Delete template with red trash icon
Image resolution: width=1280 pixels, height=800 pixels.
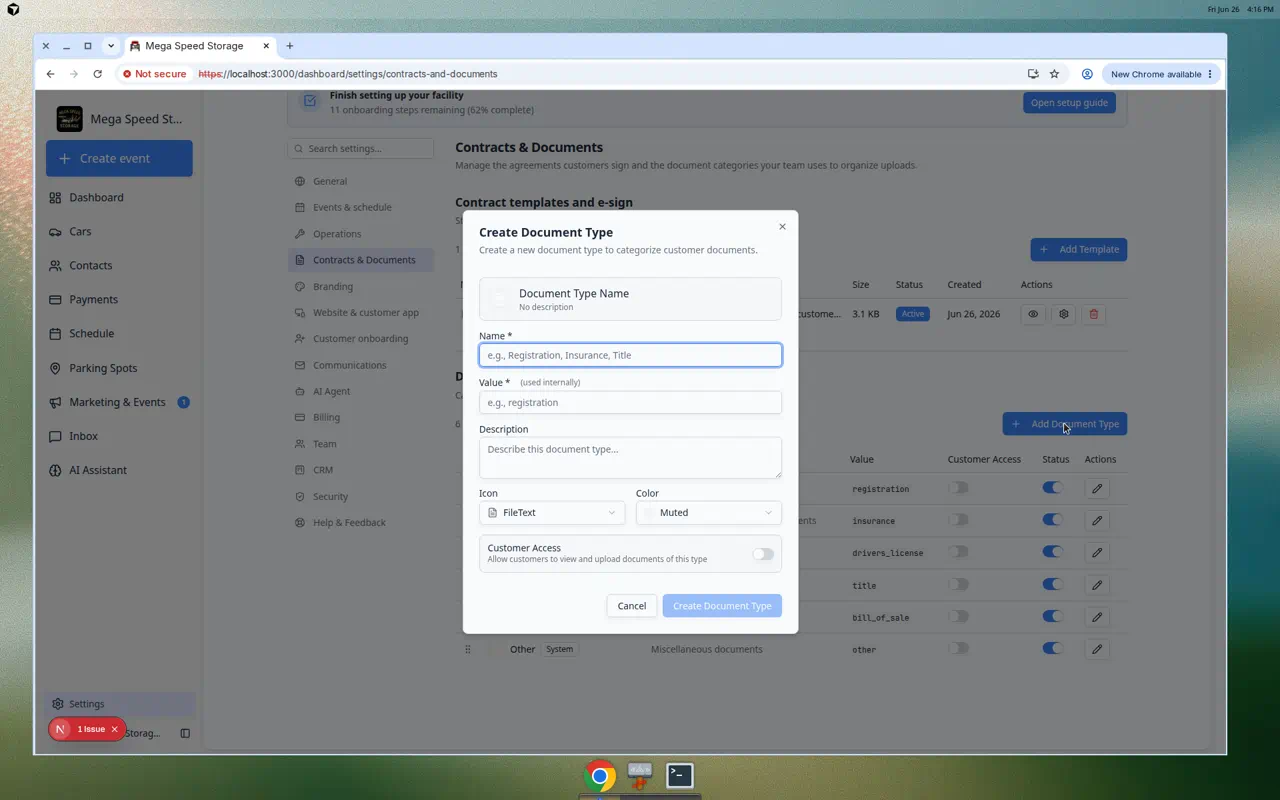point(1094,314)
